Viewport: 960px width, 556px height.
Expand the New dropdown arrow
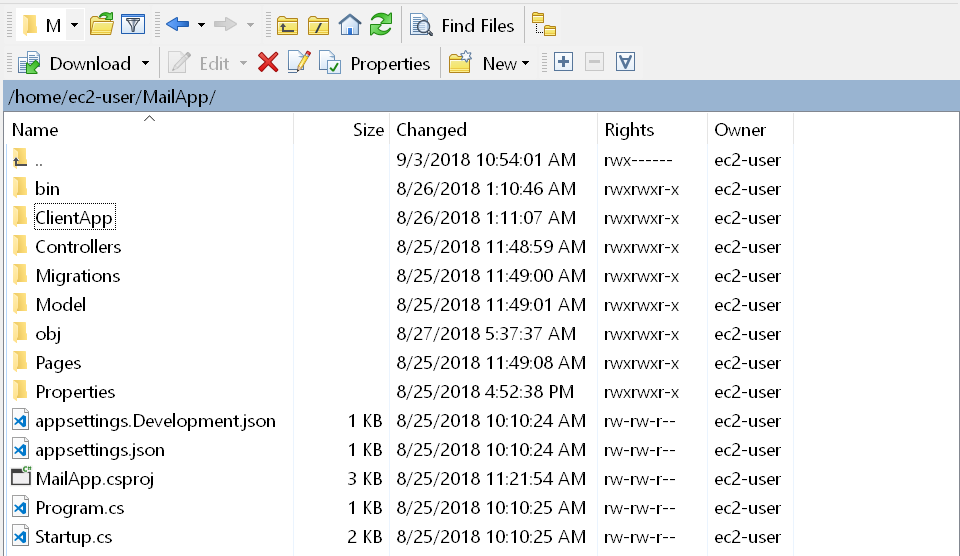coord(525,63)
